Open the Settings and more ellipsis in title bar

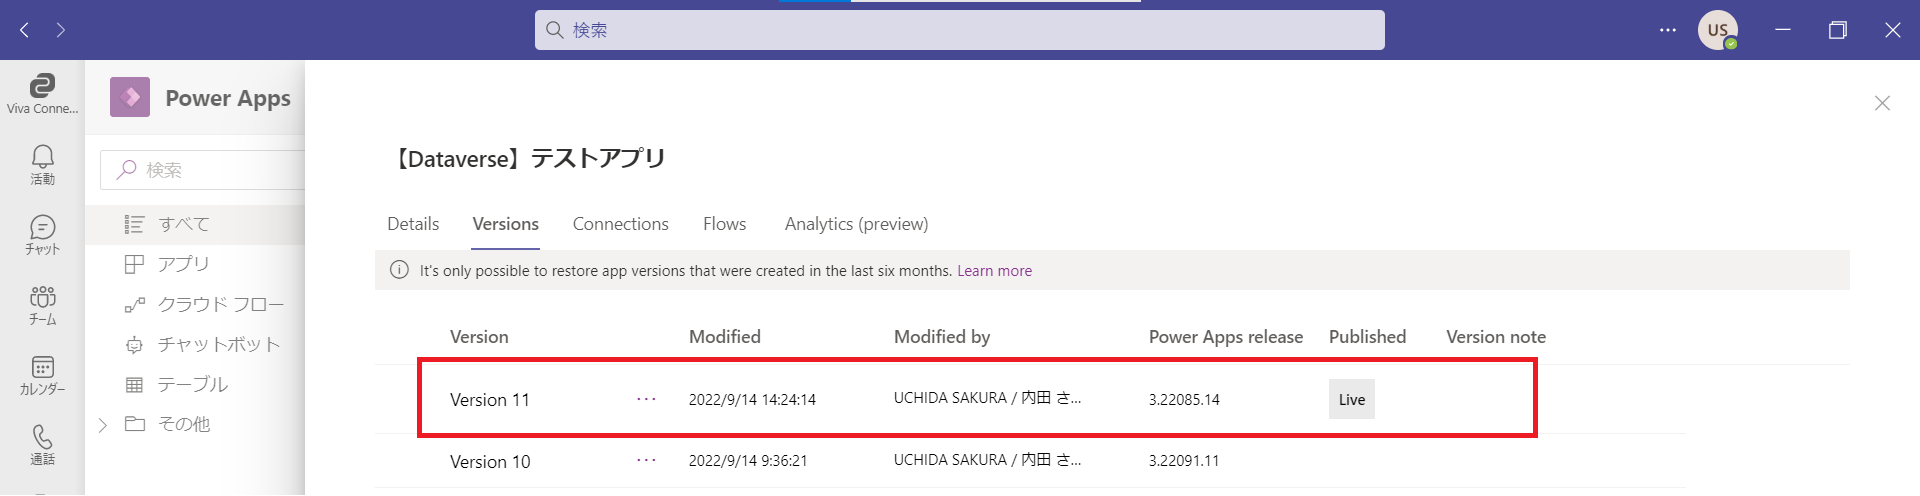(x=1667, y=30)
